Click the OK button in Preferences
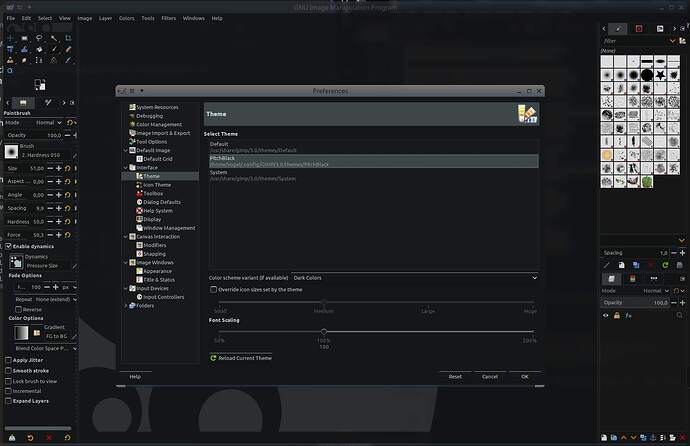Viewport: 690px width, 446px height. [524, 377]
